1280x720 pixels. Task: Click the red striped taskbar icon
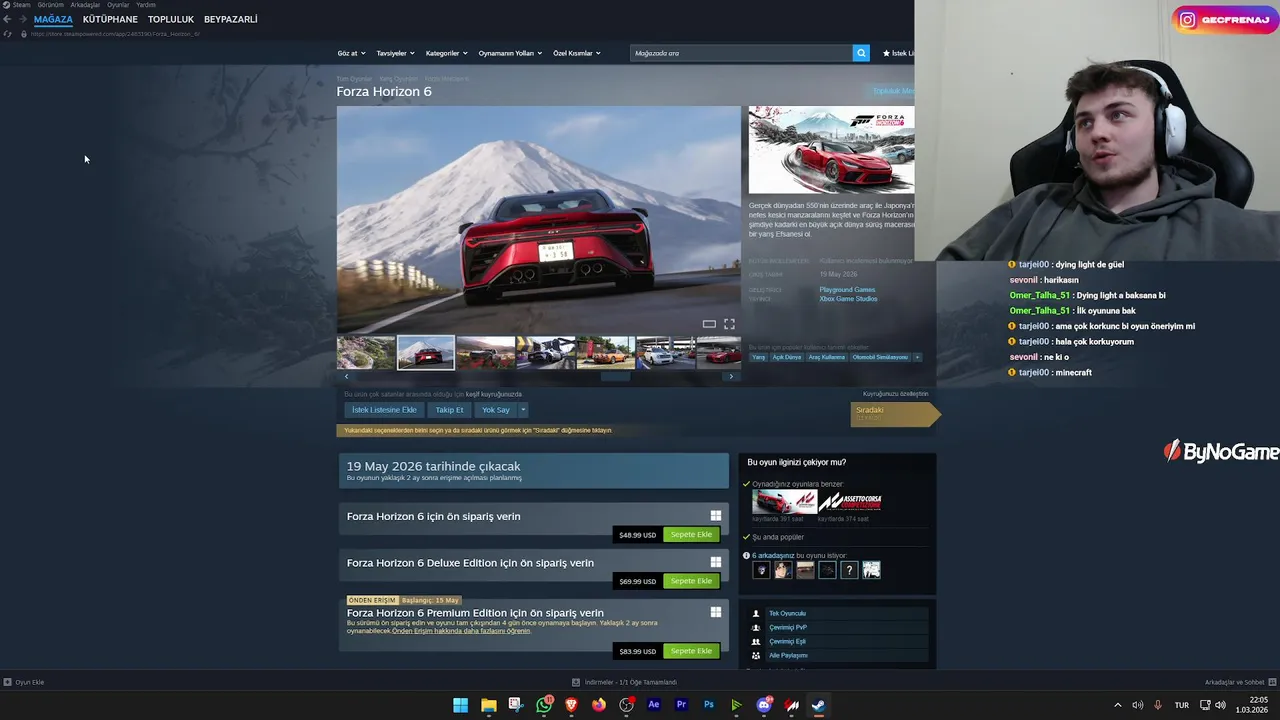click(792, 705)
